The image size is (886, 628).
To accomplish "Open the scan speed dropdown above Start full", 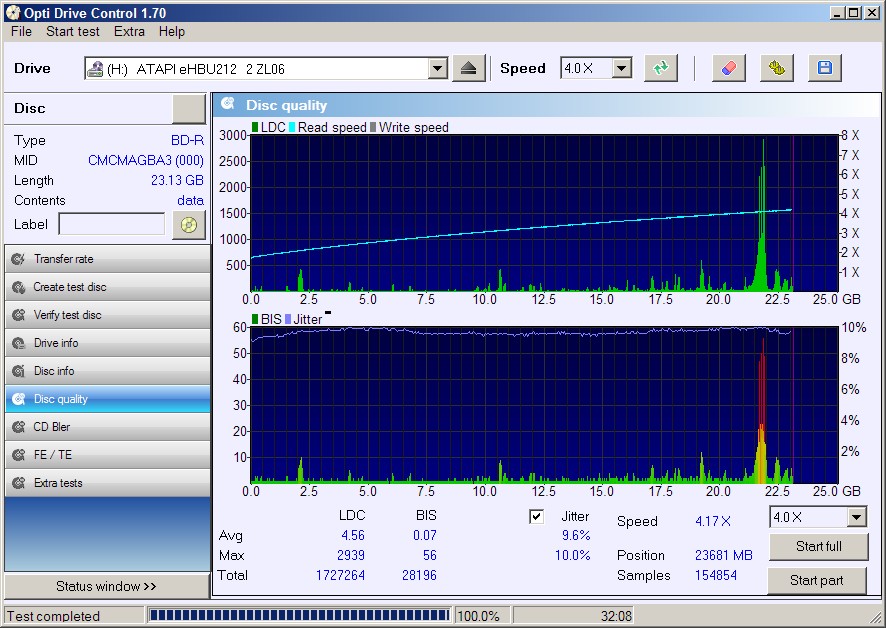I will point(856,517).
